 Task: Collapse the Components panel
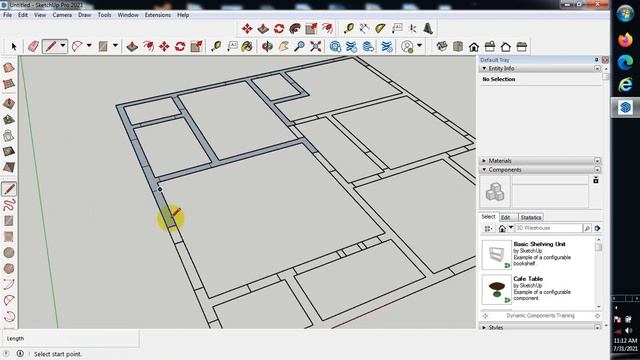pyautogui.click(x=484, y=169)
